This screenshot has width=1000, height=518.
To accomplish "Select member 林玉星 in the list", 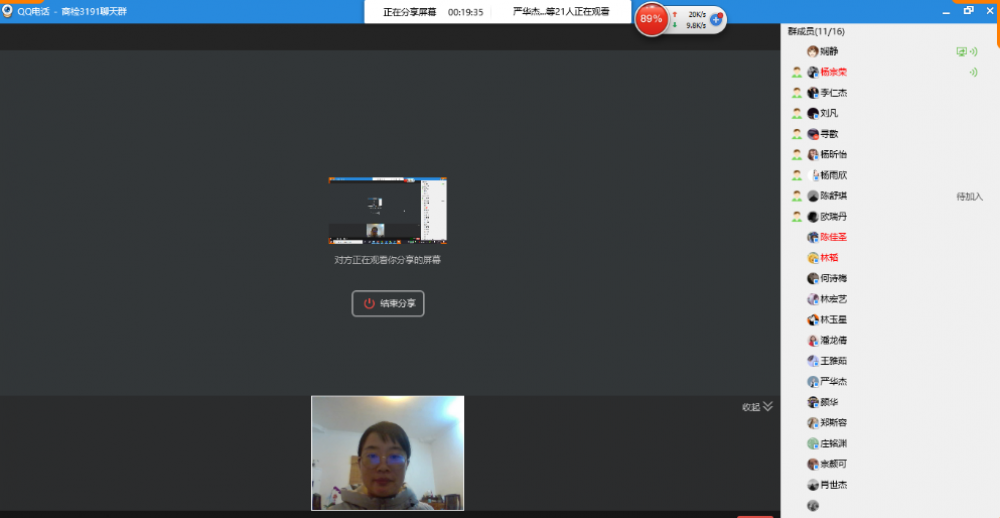I will coord(834,320).
